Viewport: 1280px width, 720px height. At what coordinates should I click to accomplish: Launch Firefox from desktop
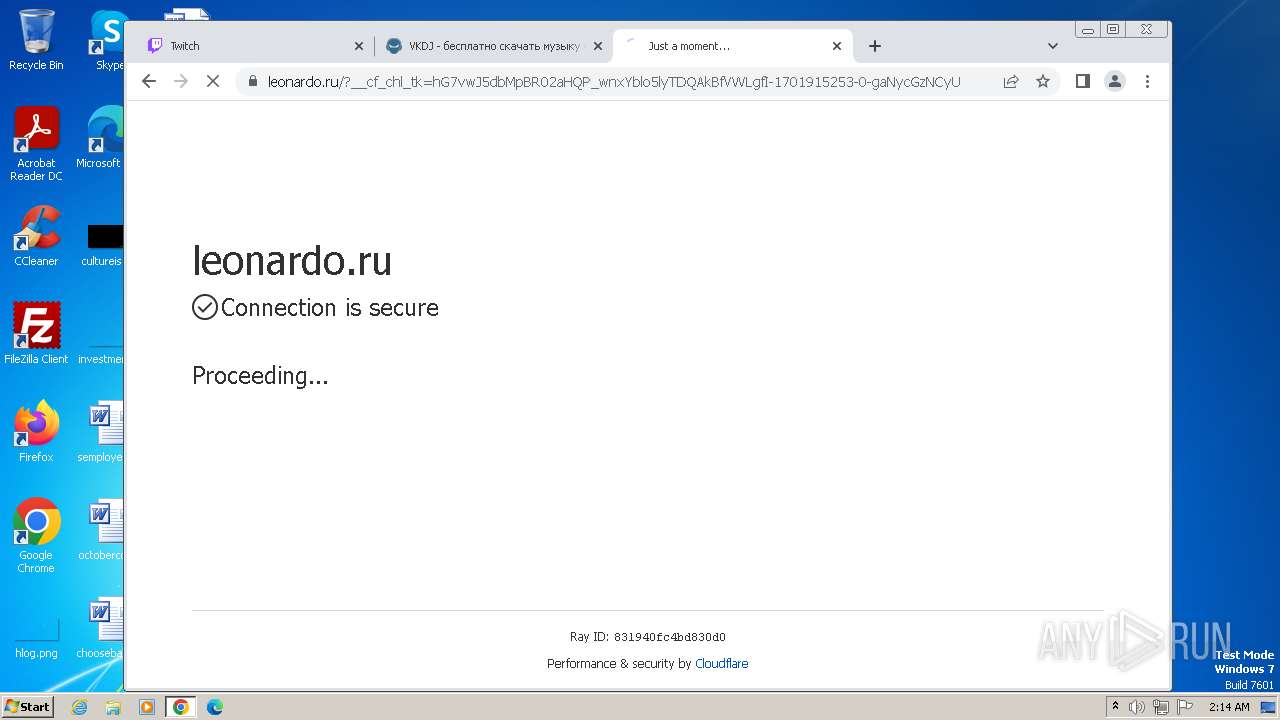(x=36, y=431)
